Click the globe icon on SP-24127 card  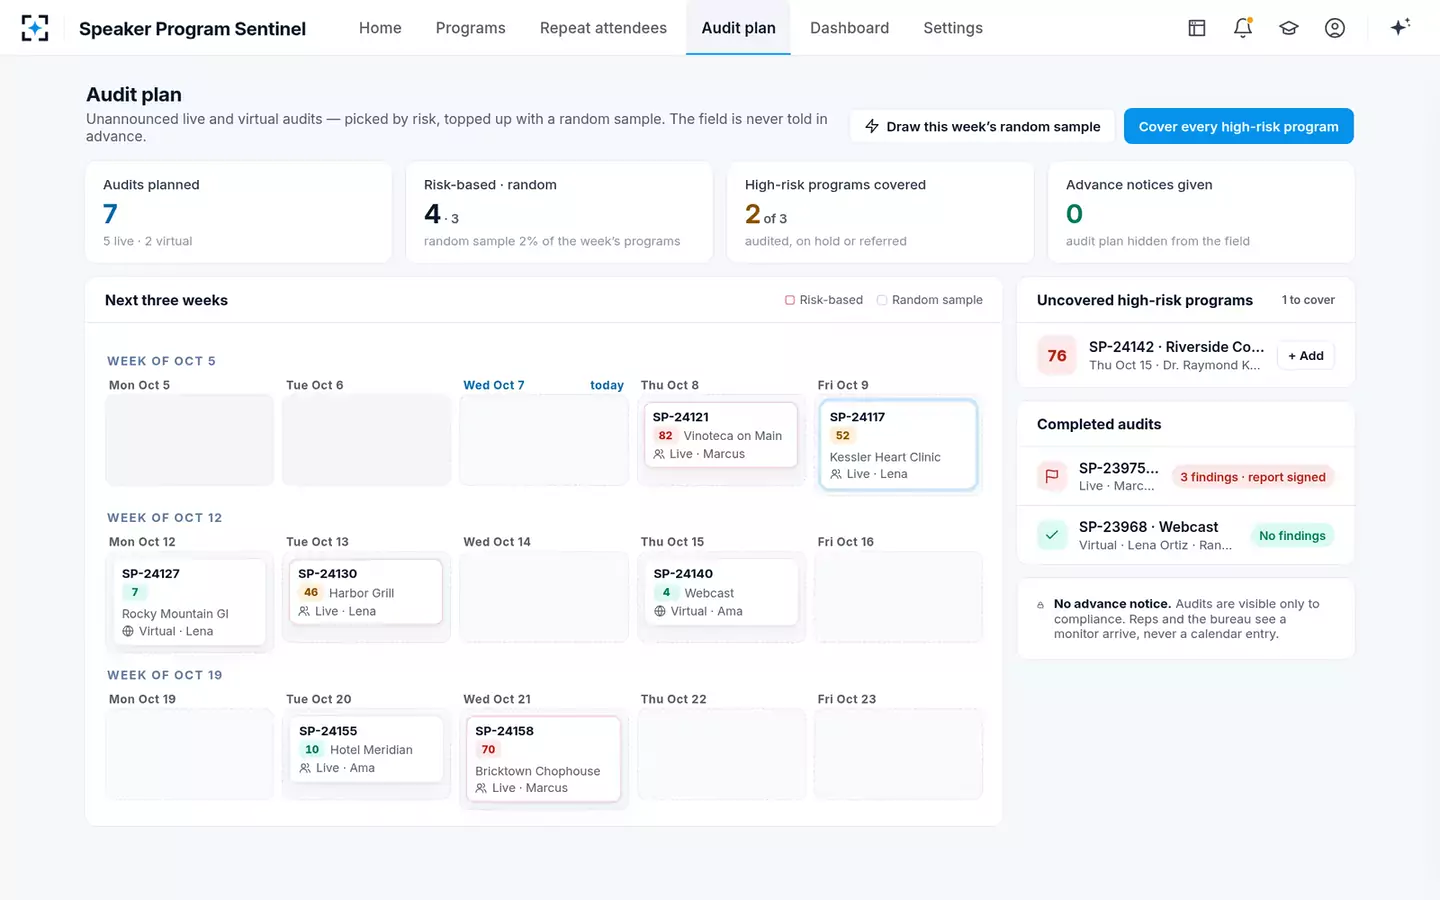(x=128, y=631)
